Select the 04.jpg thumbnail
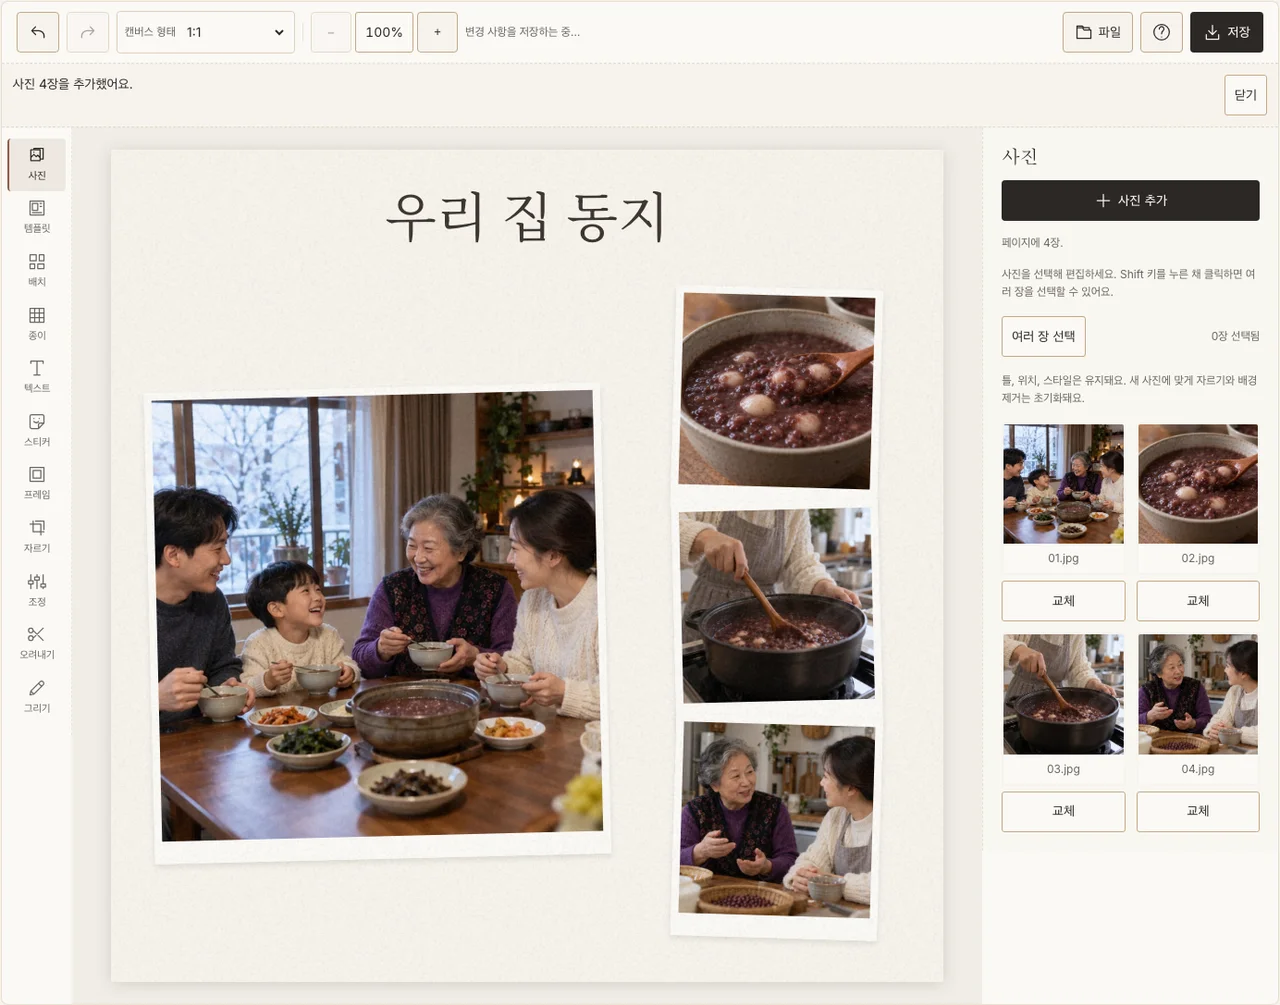Image resolution: width=1280 pixels, height=1005 pixels. click(1198, 694)
